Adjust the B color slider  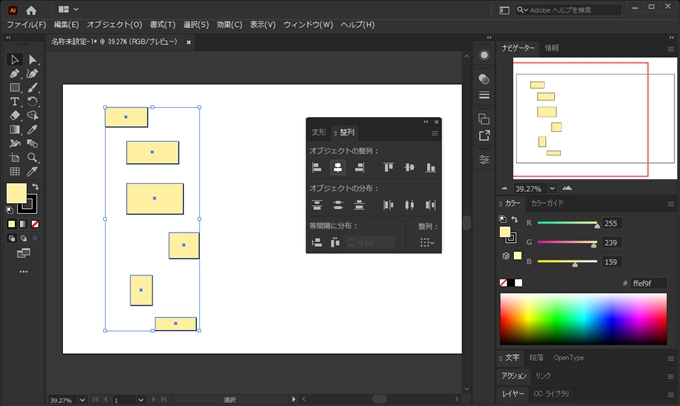(x=567, y=262)
